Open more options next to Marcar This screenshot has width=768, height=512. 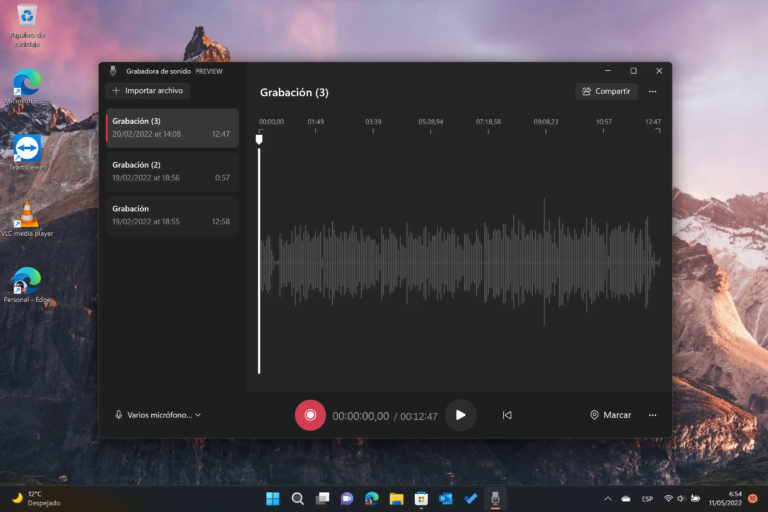point(652,415)
